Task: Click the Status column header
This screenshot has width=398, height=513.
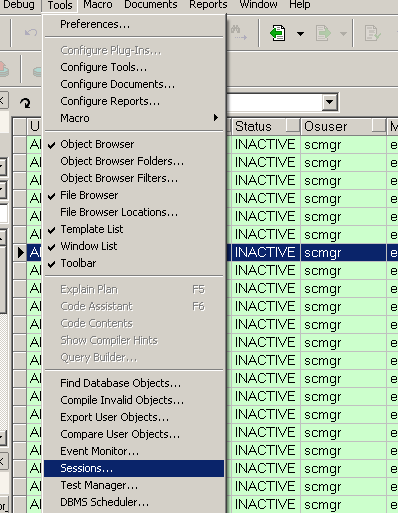Action: [x=265, y=126]
